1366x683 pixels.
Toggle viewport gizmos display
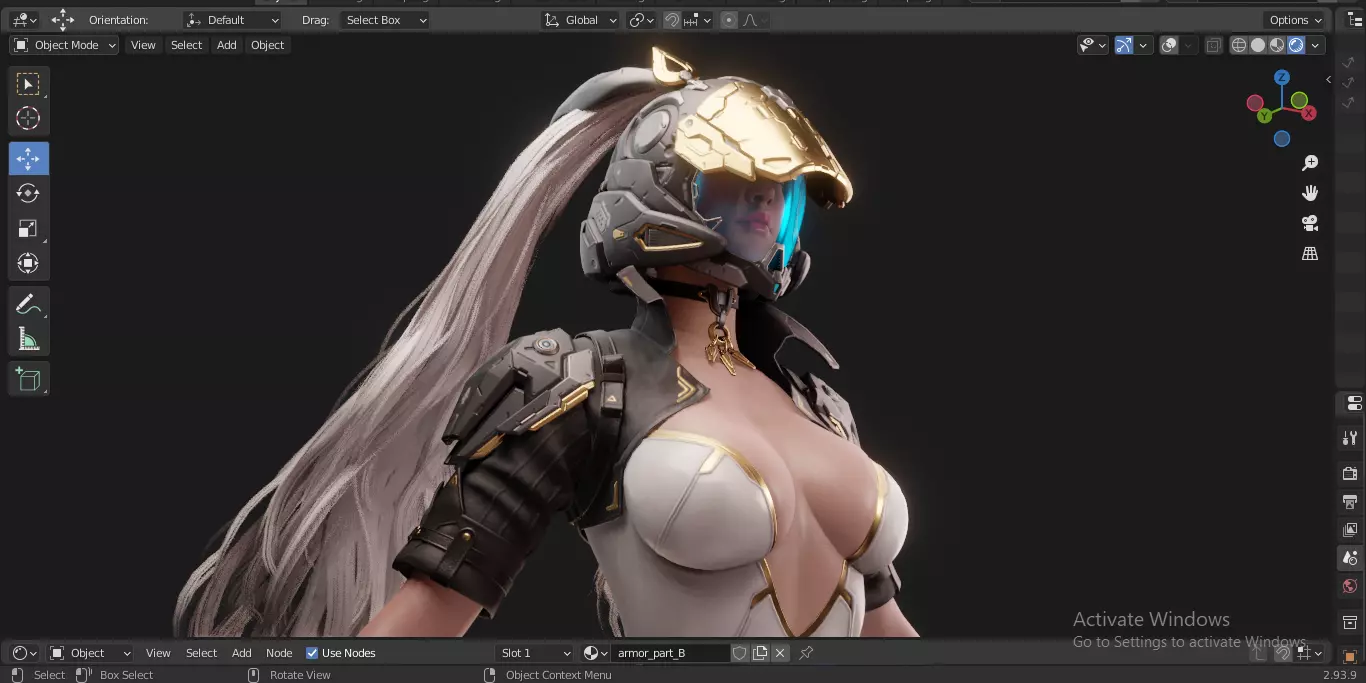[1124, 45]
